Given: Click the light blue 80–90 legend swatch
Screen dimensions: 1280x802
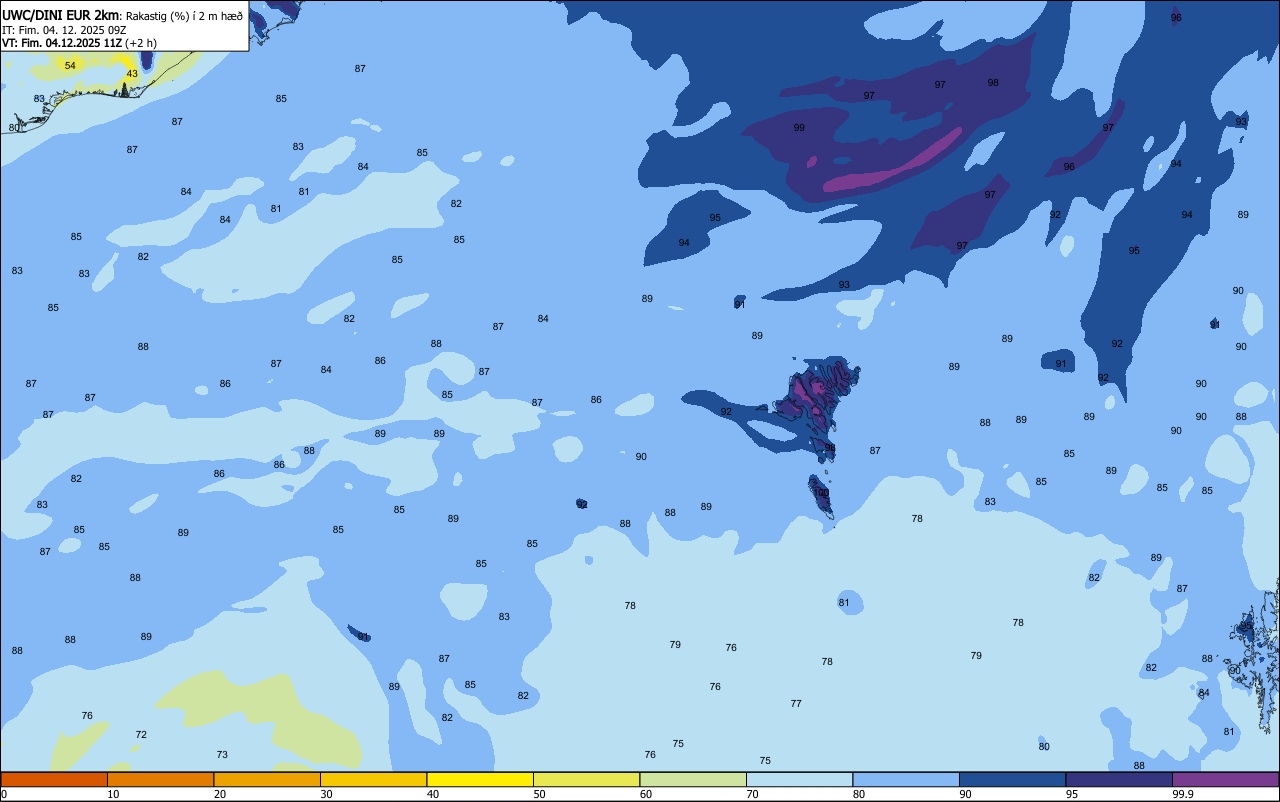Looking at the screenshot, I should (x=906, y=779).
